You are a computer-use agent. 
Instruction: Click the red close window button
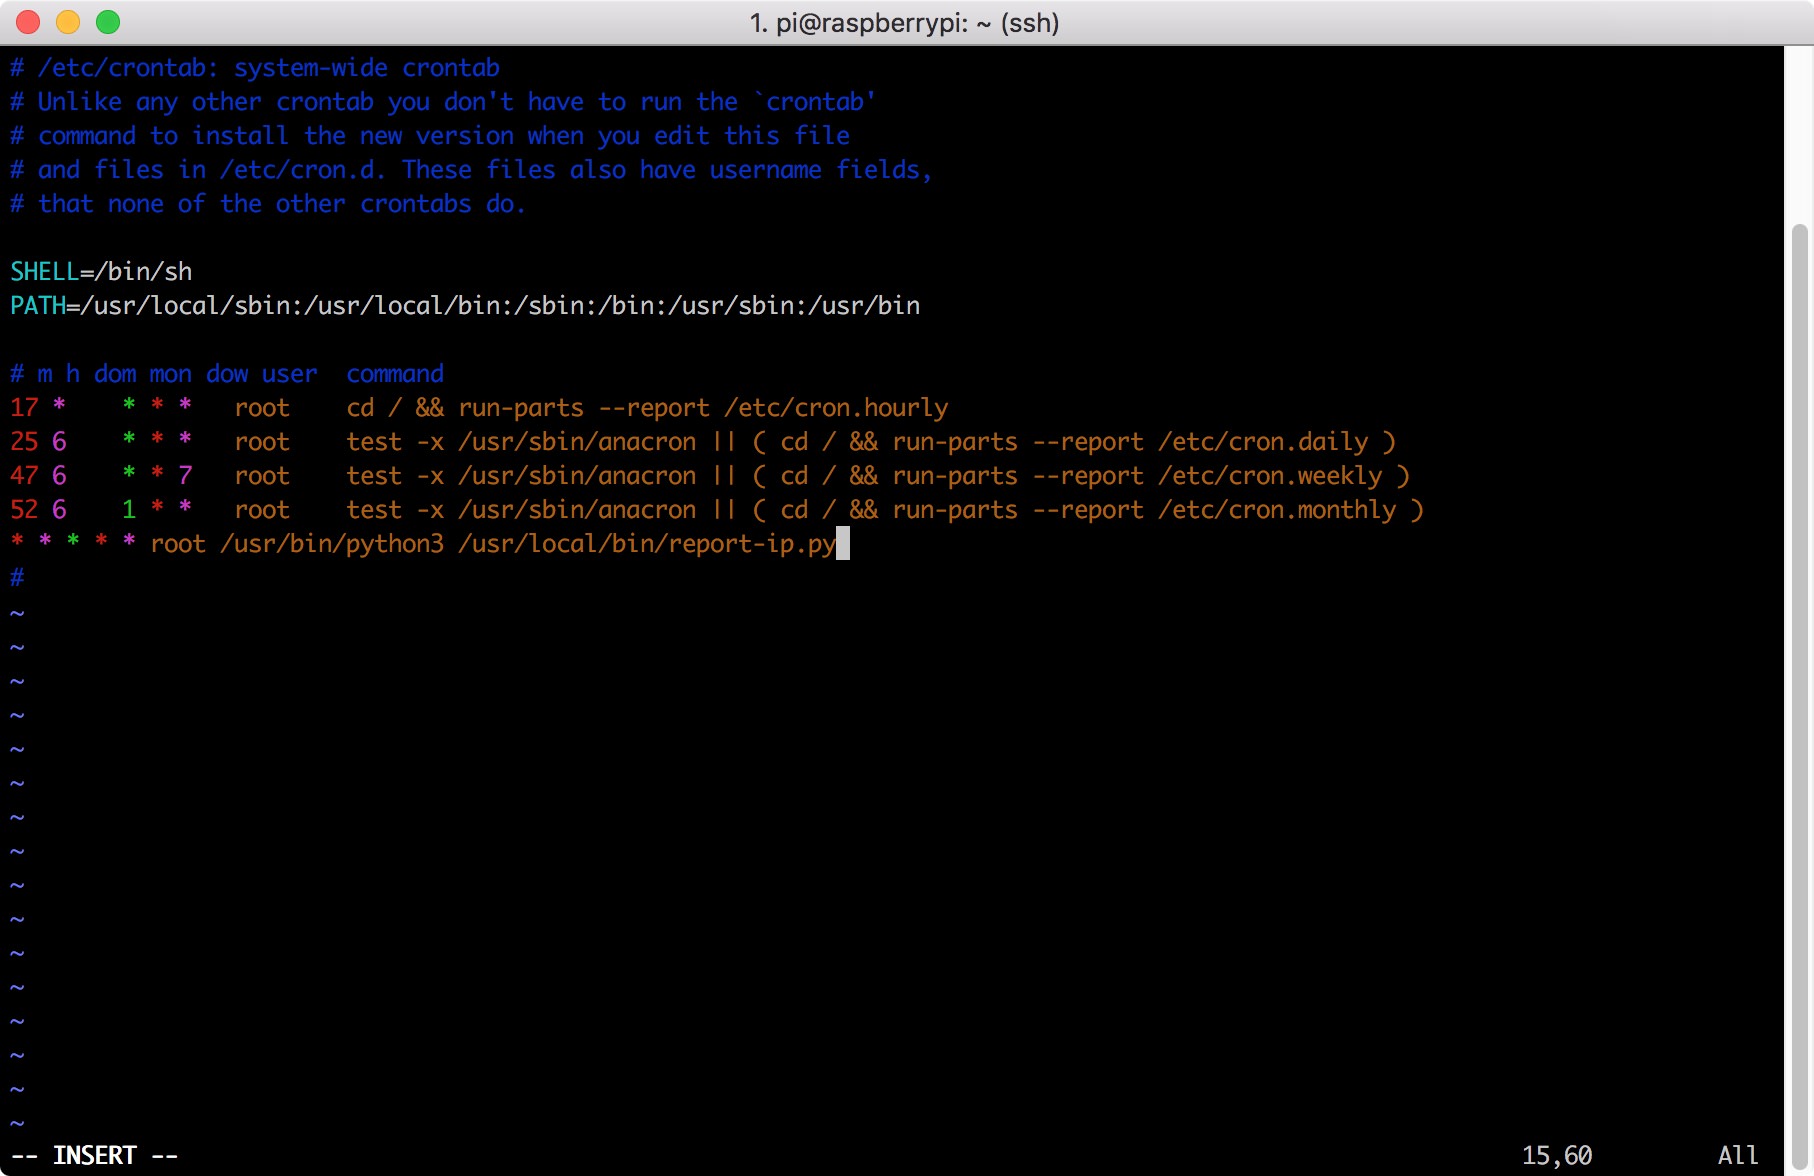coord(28,22)
